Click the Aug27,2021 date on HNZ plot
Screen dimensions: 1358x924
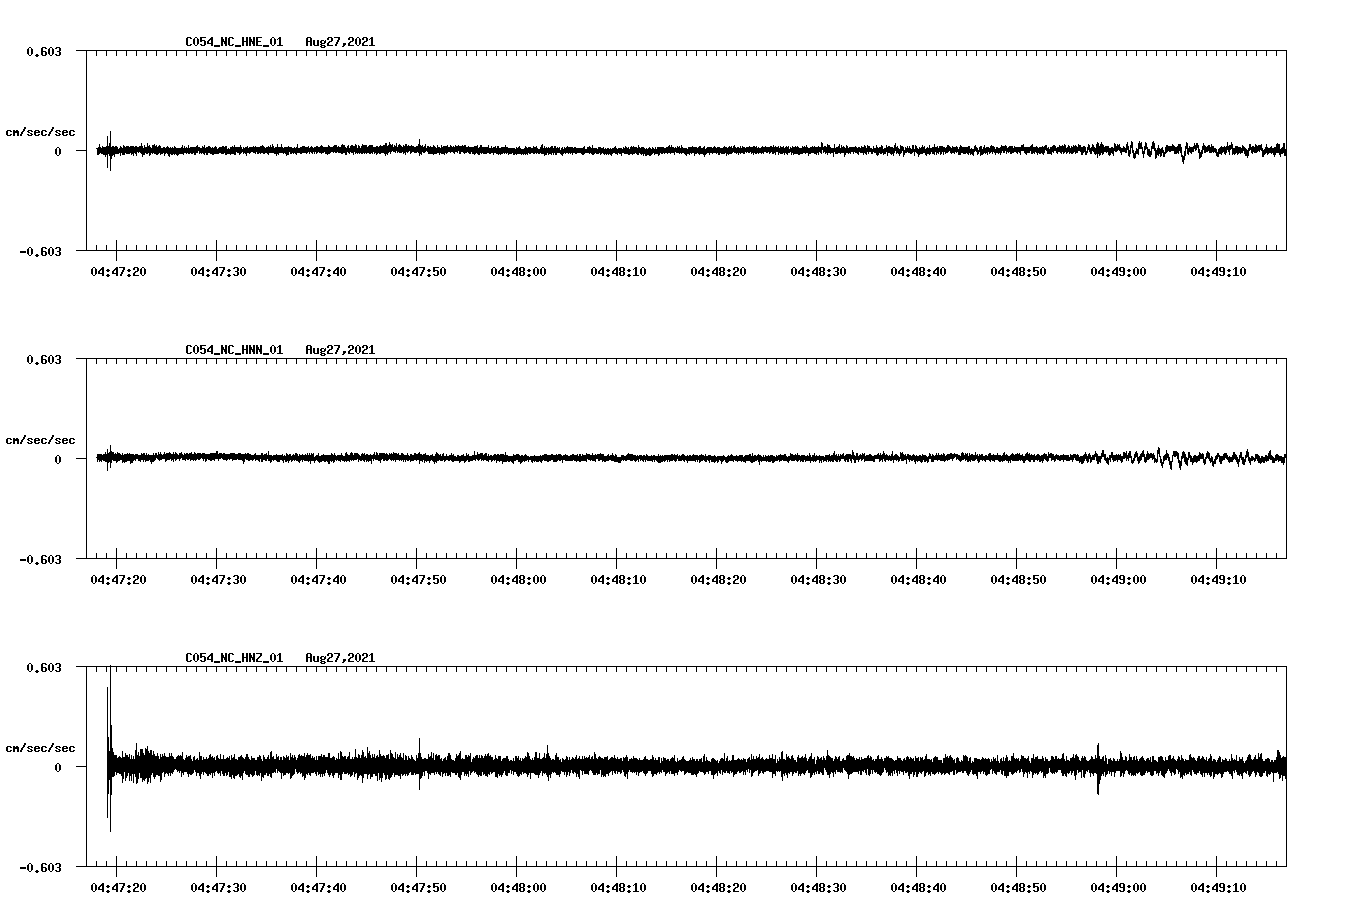(x=340, y=658)
